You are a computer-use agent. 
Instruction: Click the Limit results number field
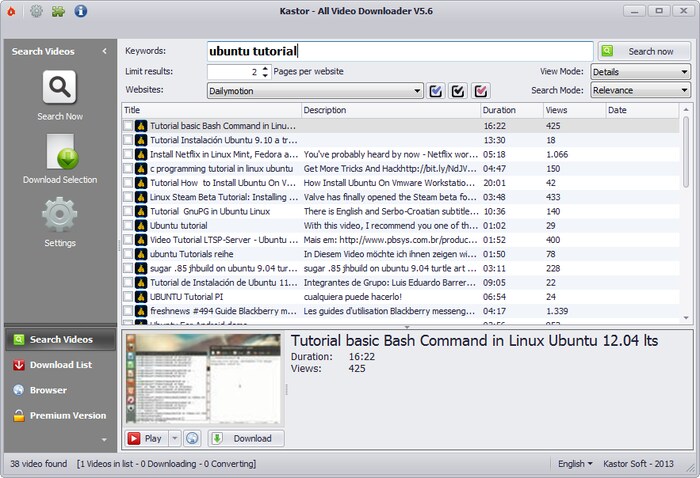pos(234,72)
